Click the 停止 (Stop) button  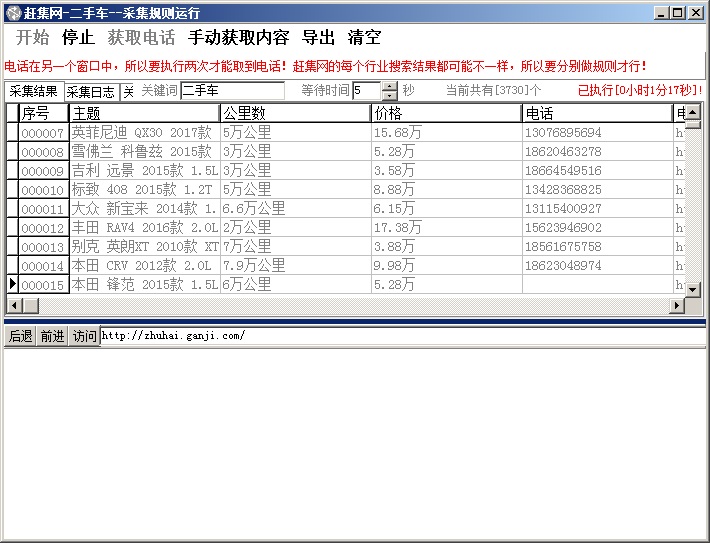(78, 38)
